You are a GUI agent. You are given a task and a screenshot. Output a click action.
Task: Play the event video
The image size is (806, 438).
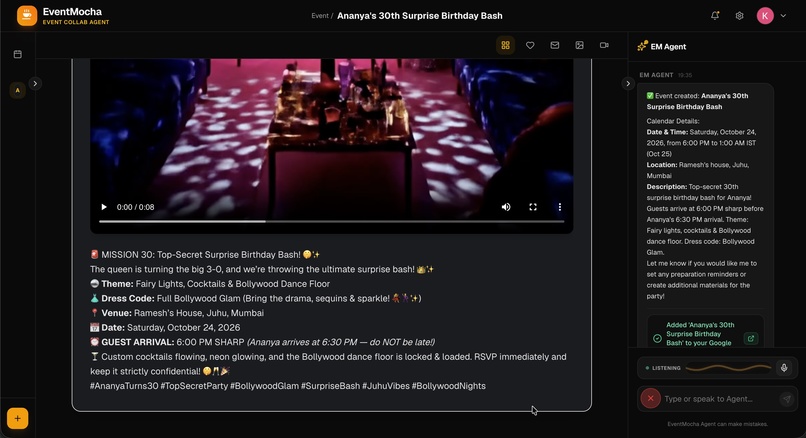coord(104,207)
